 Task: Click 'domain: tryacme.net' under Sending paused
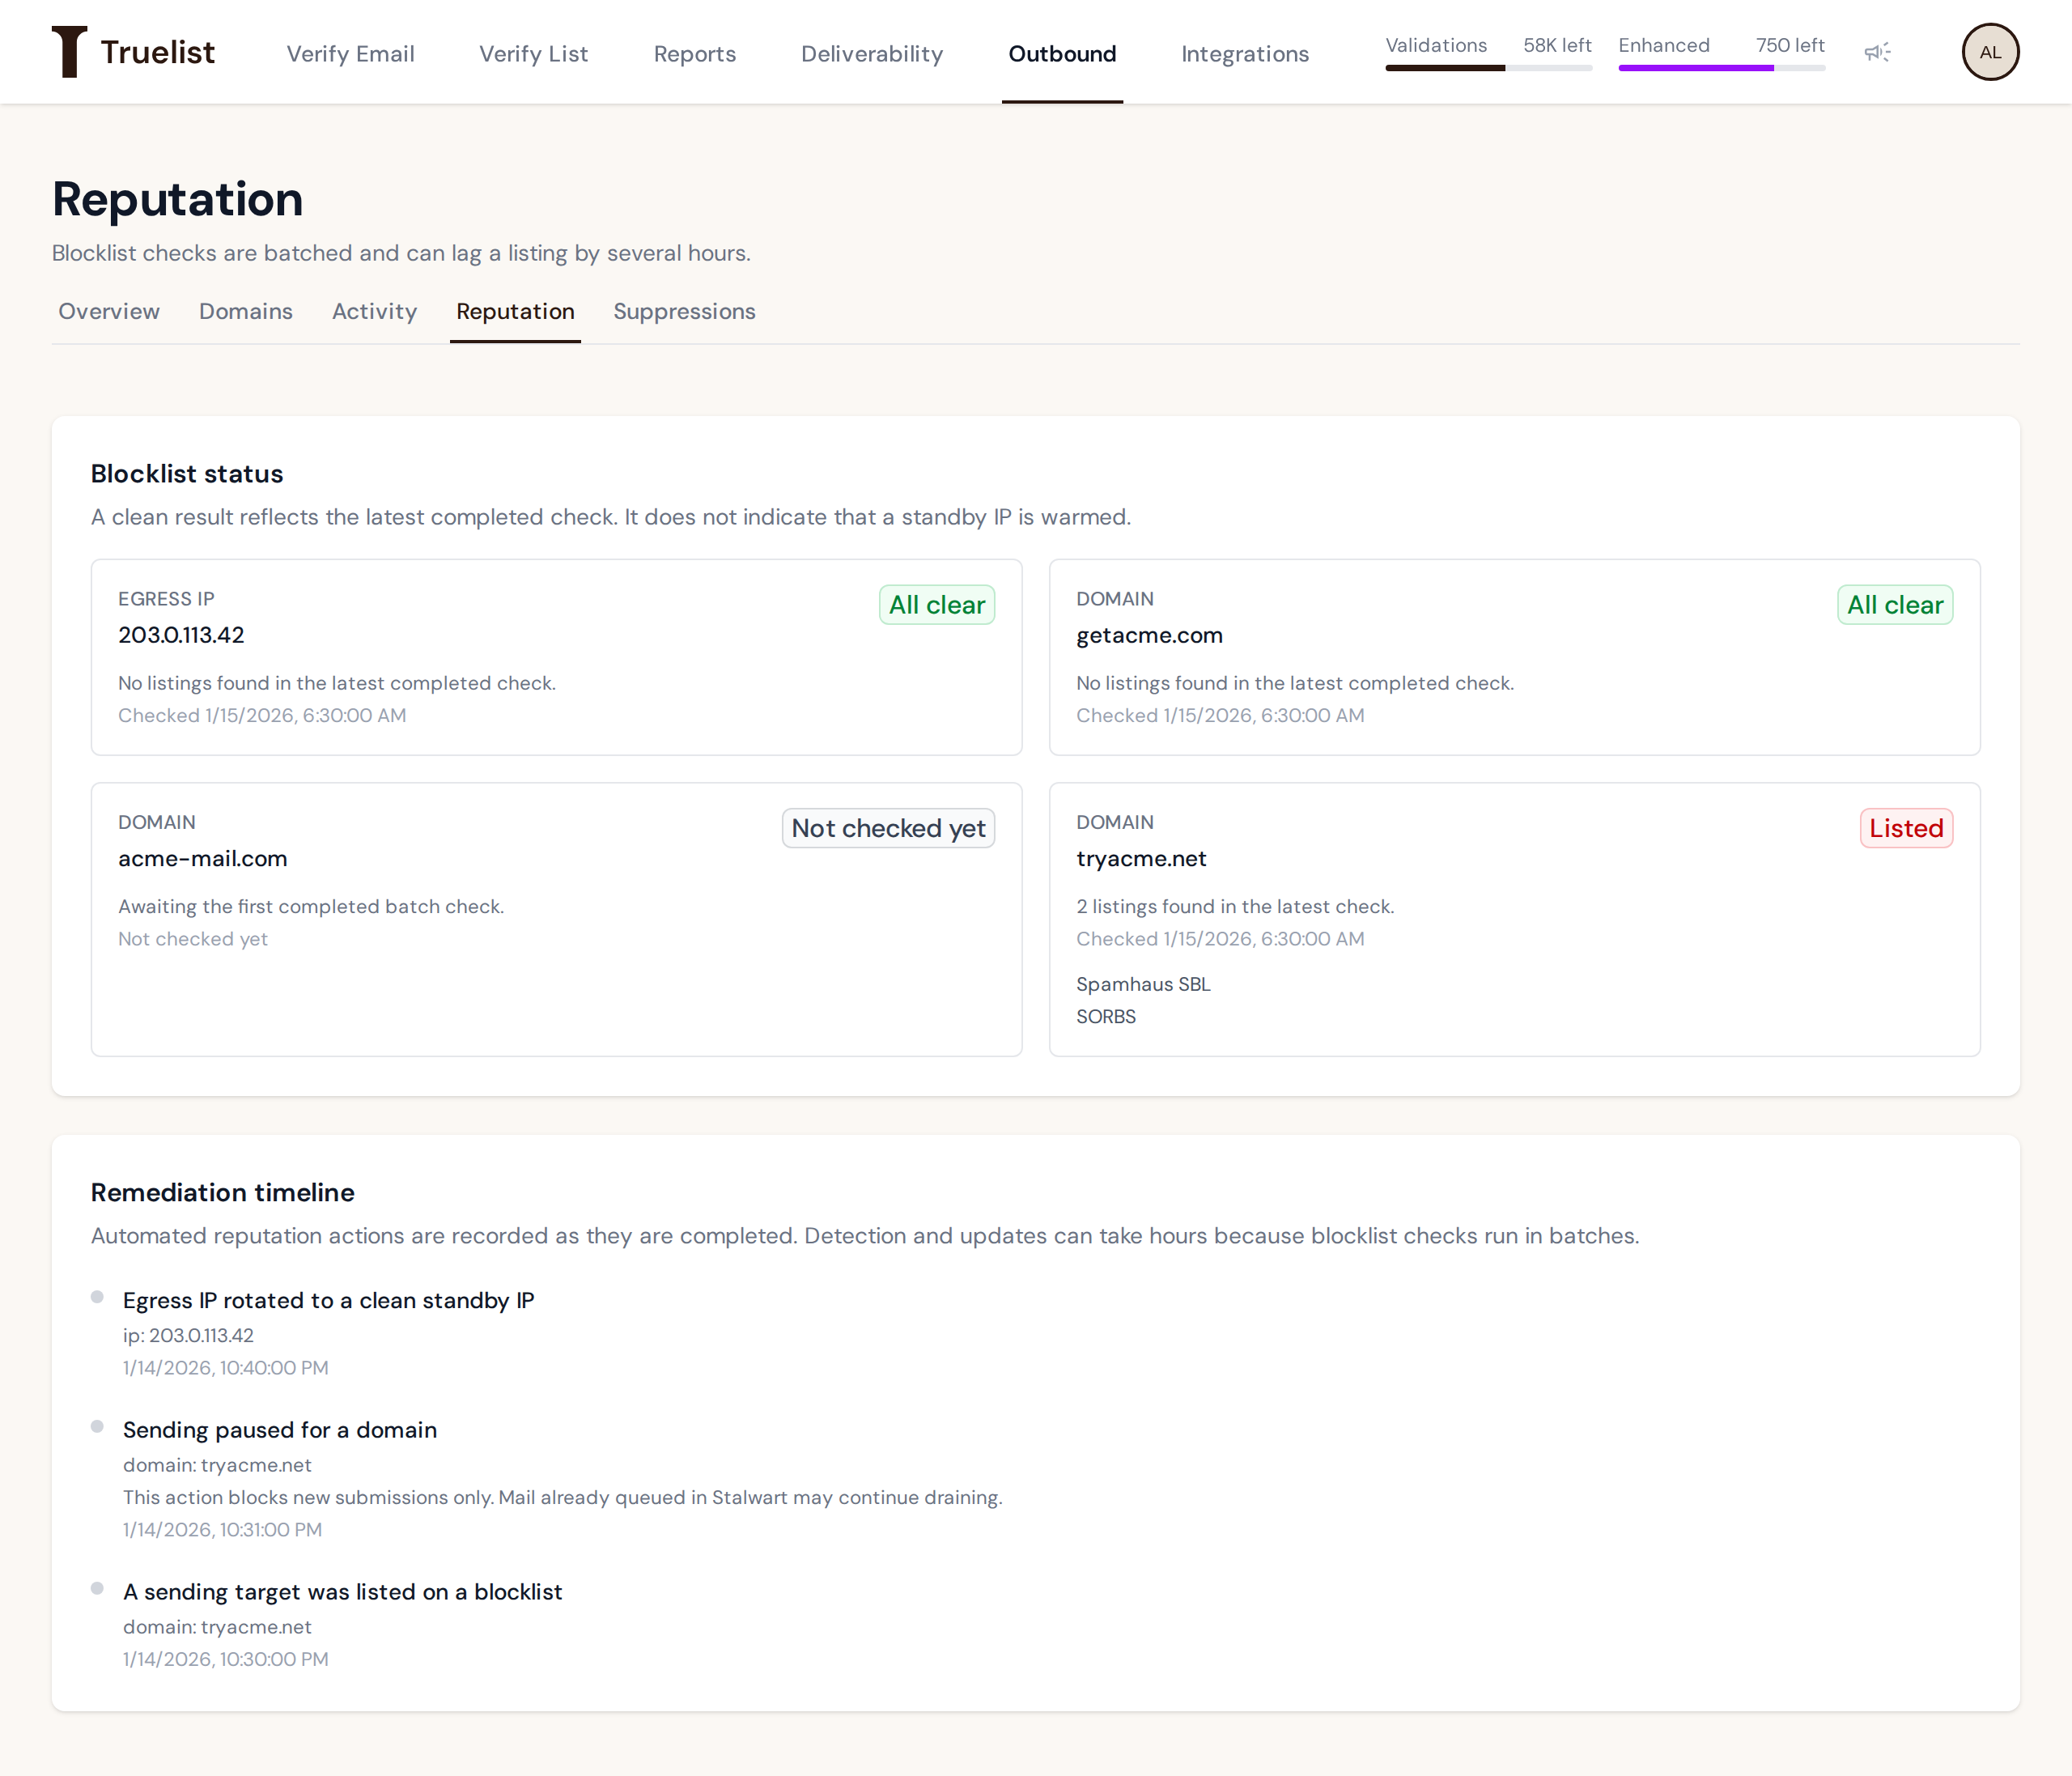click(x=217, y=1465)
